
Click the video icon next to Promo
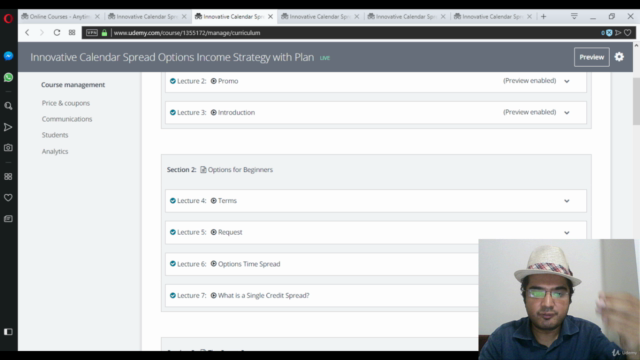[213, 81]
